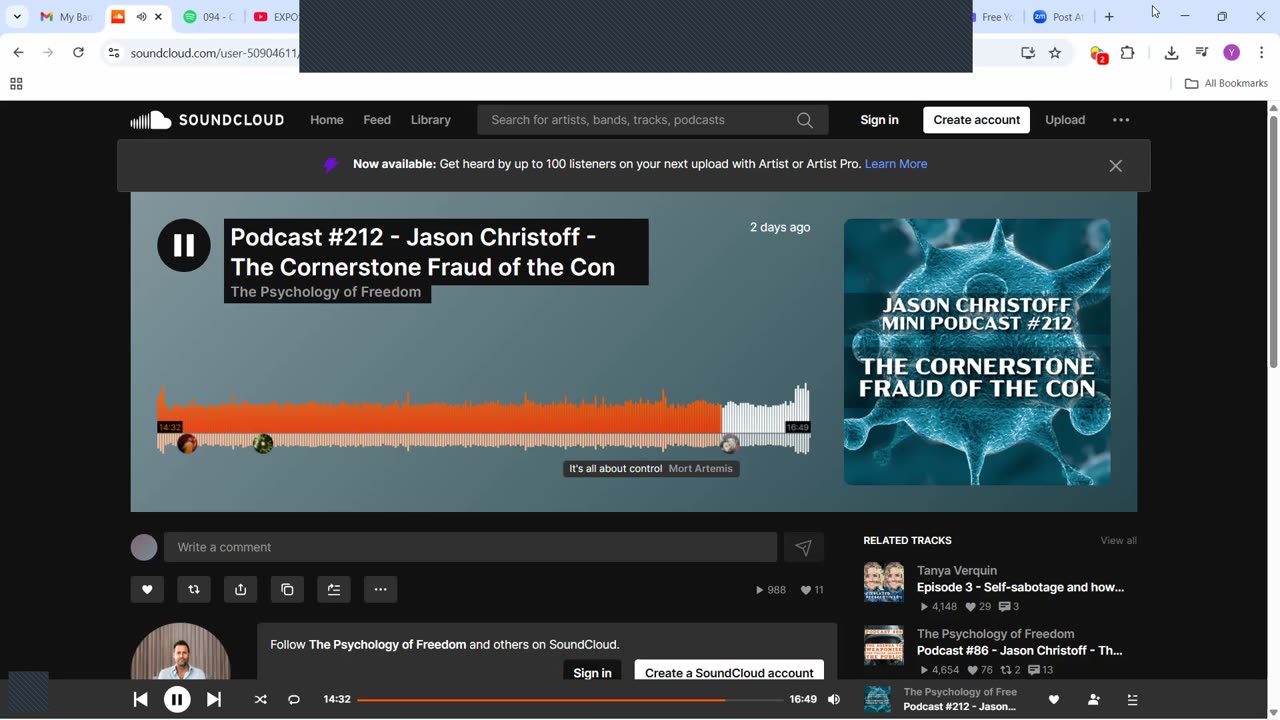Click the search magnifier icon
Screen dimensions: 1280x720
(805, 120)
